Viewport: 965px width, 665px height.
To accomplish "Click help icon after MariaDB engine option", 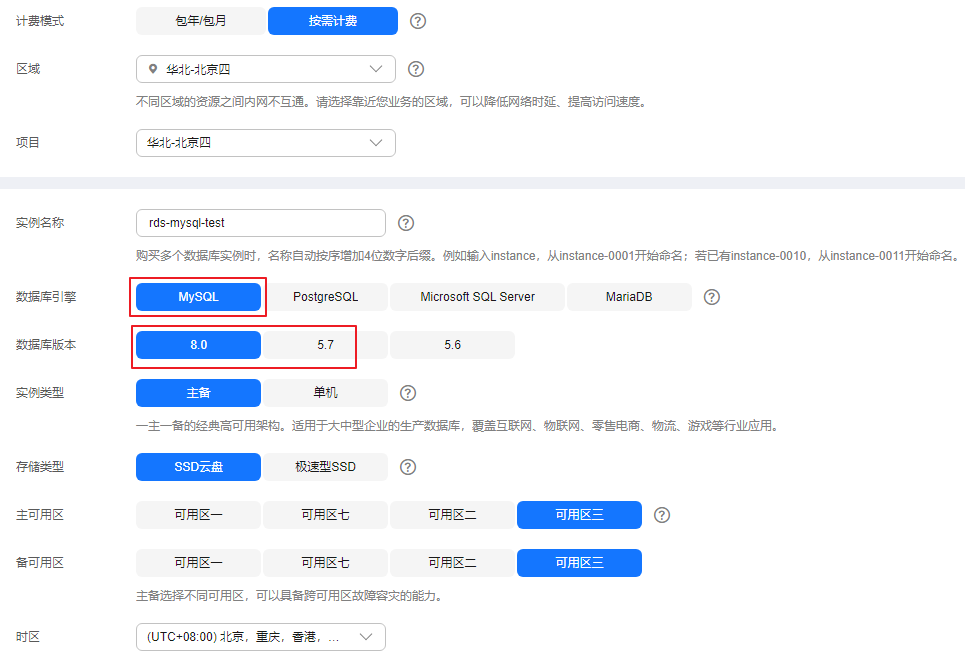I will 711,297.
